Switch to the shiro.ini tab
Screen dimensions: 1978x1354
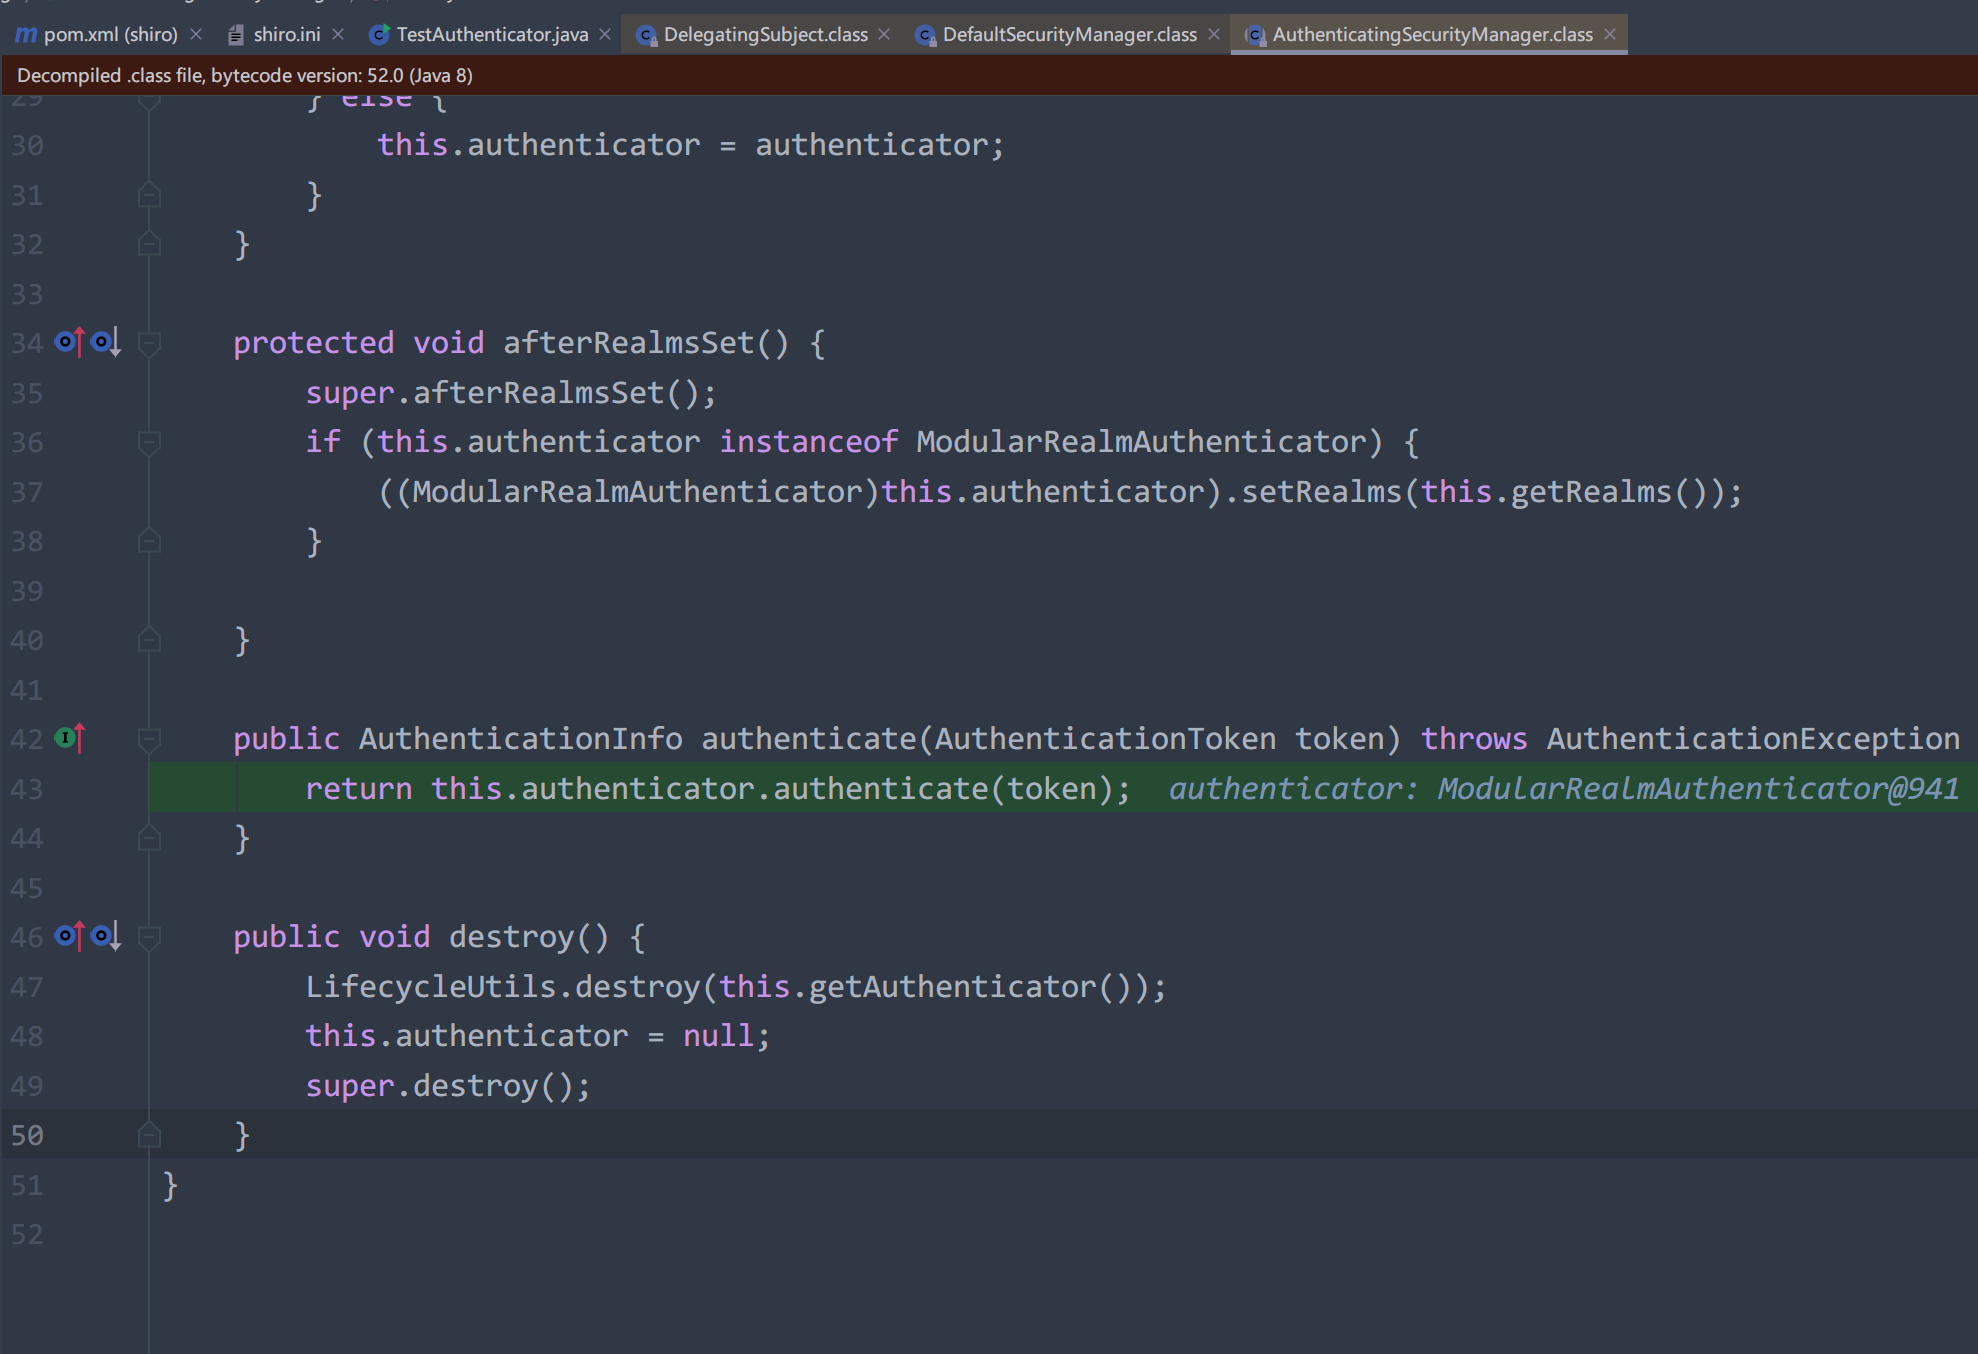tap(286, 34)
